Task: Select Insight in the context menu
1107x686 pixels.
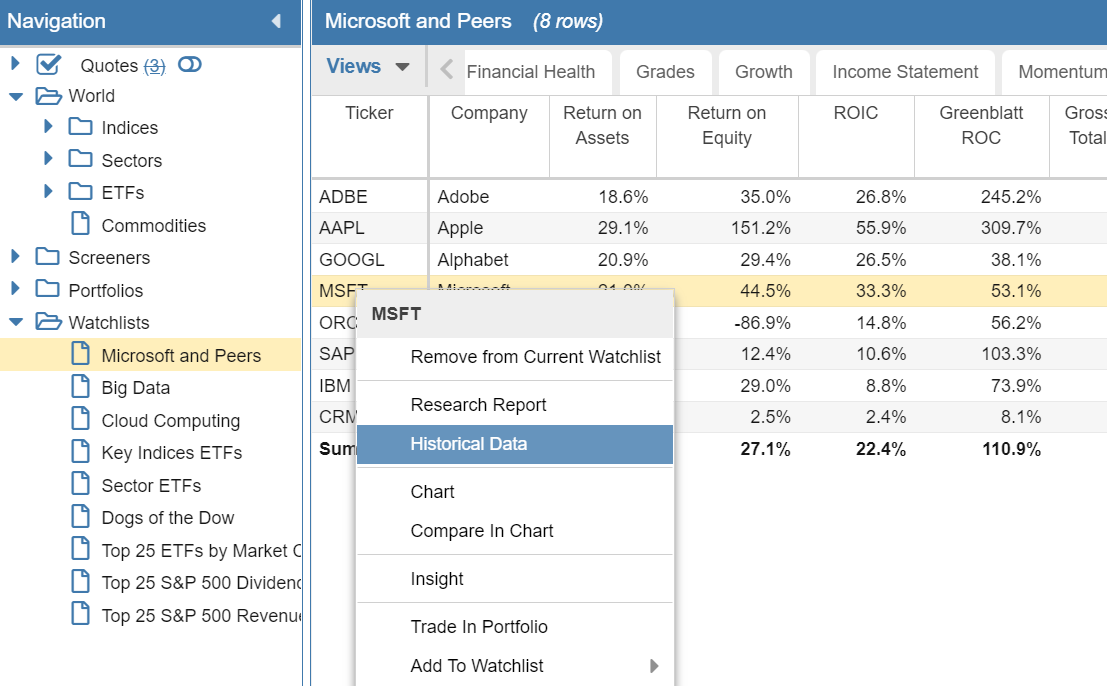Action: (515, 579)
